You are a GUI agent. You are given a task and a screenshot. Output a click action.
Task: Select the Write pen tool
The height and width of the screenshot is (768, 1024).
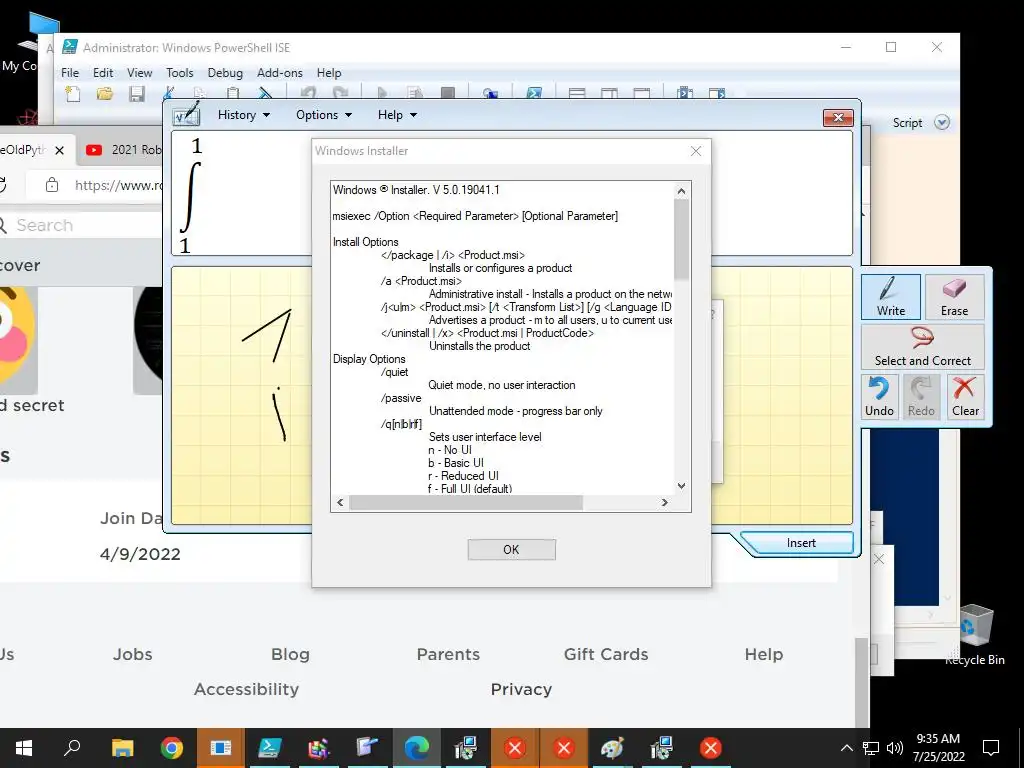point(890,296)
